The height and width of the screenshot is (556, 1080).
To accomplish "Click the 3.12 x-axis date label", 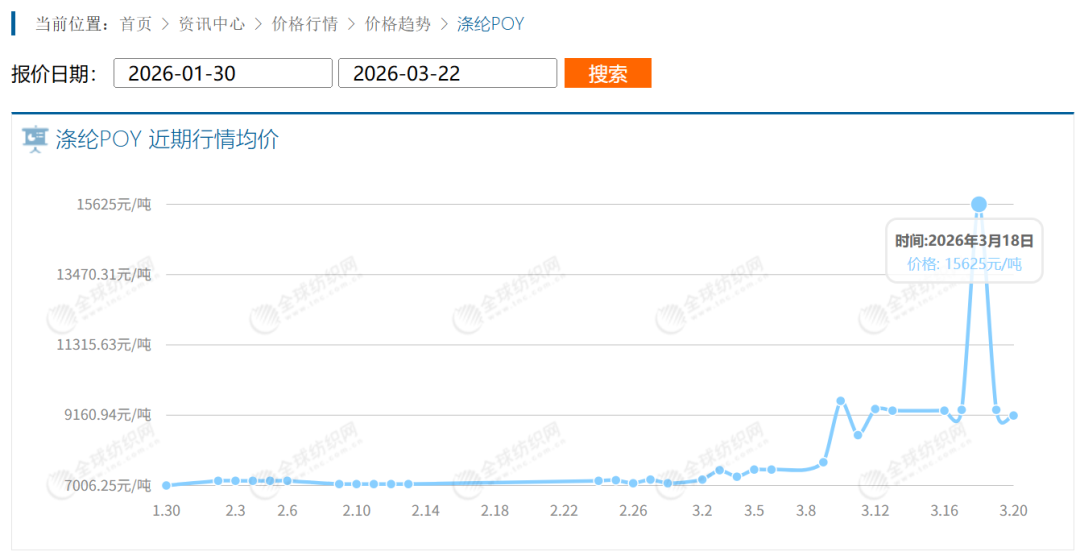I will [875, 511].
